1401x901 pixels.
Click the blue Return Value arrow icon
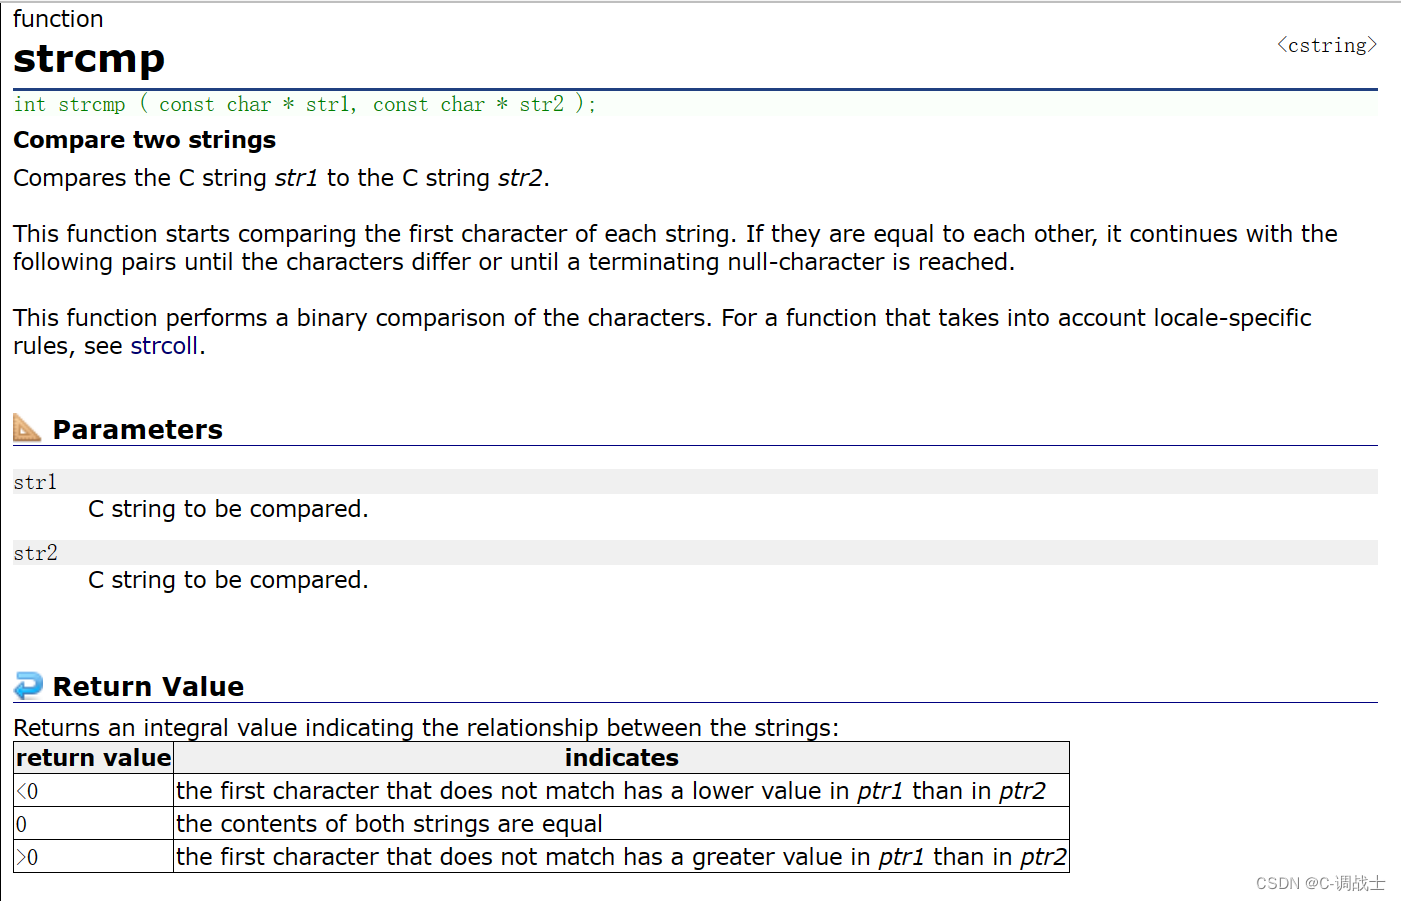pyautogui.click(x=28, y=685)
